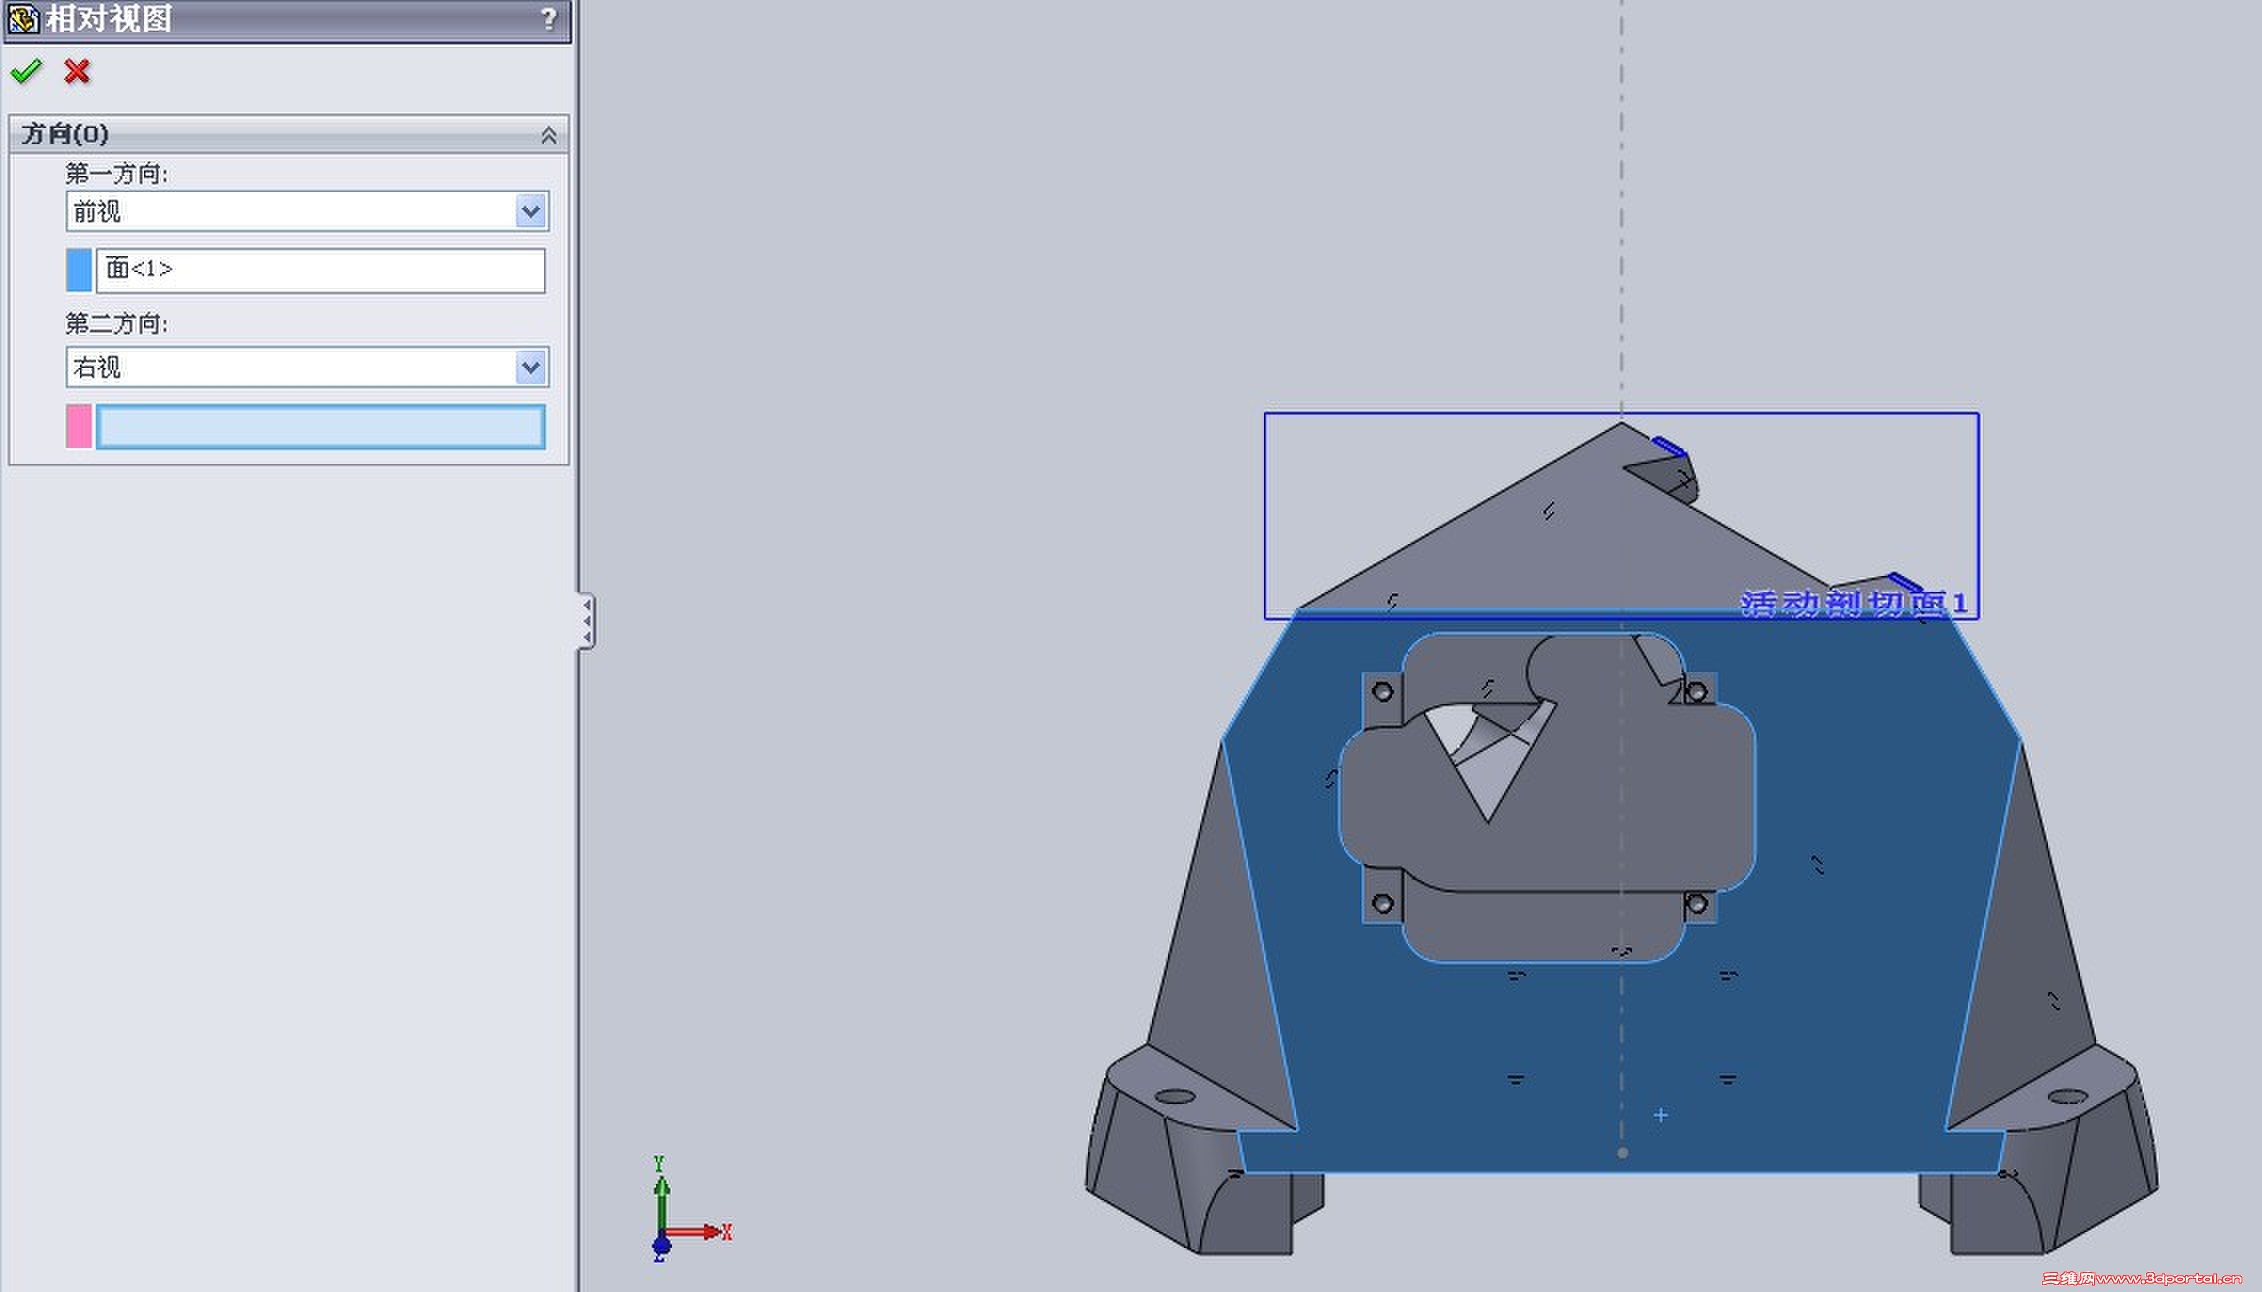The width and height of the screenshot is (2262, 1292).
Task: Open the 第二方向 右视 dropdown
Action: pyautogui.click(x=530, y=367)
